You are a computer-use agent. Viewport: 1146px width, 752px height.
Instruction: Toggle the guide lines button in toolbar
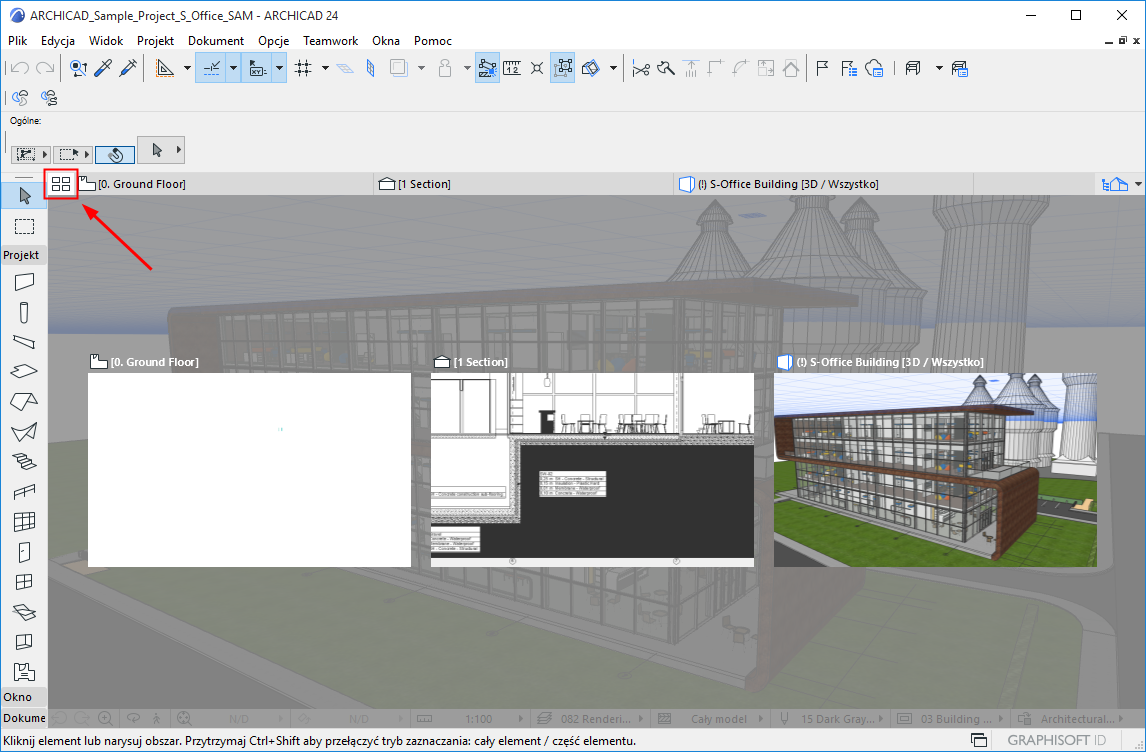(211, 68)
